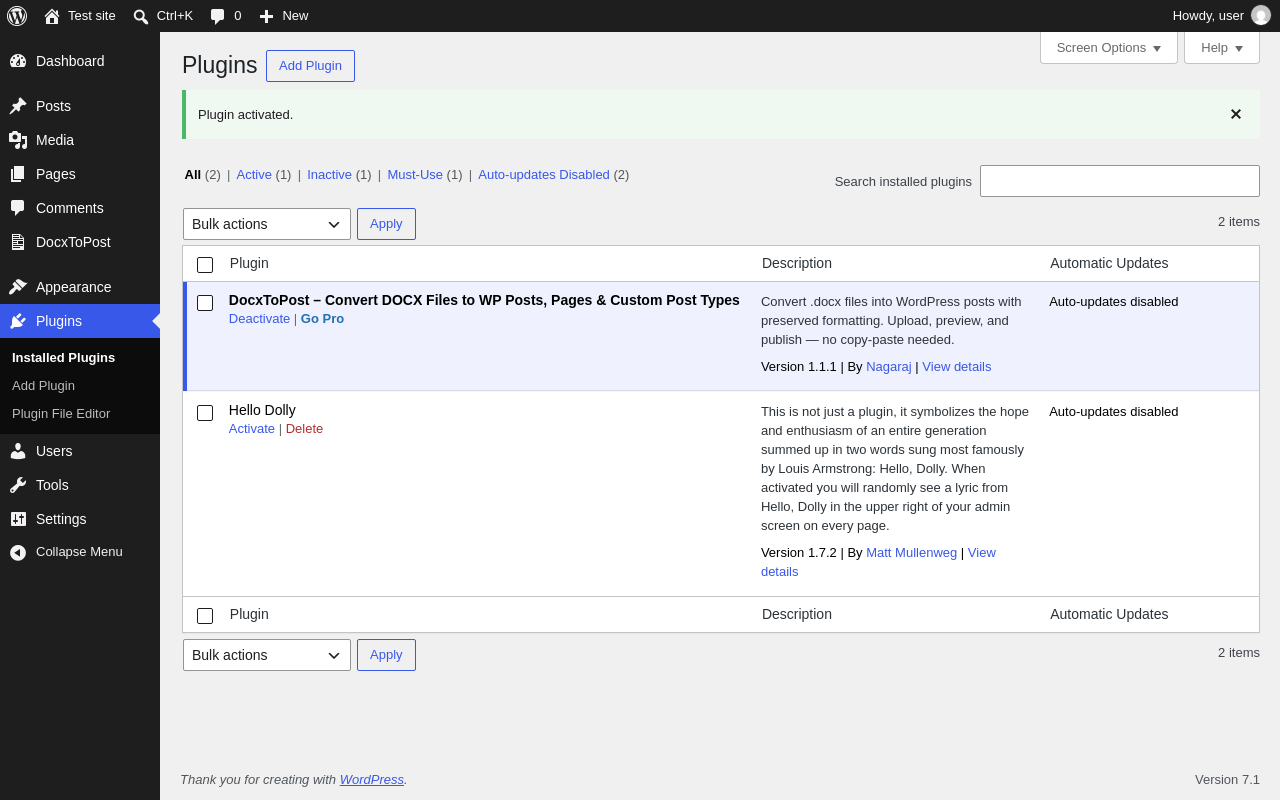Viewport: 1280px width, 800px height.
Task: Click the Add Plugin button
Action: click(x=310, y=66)
